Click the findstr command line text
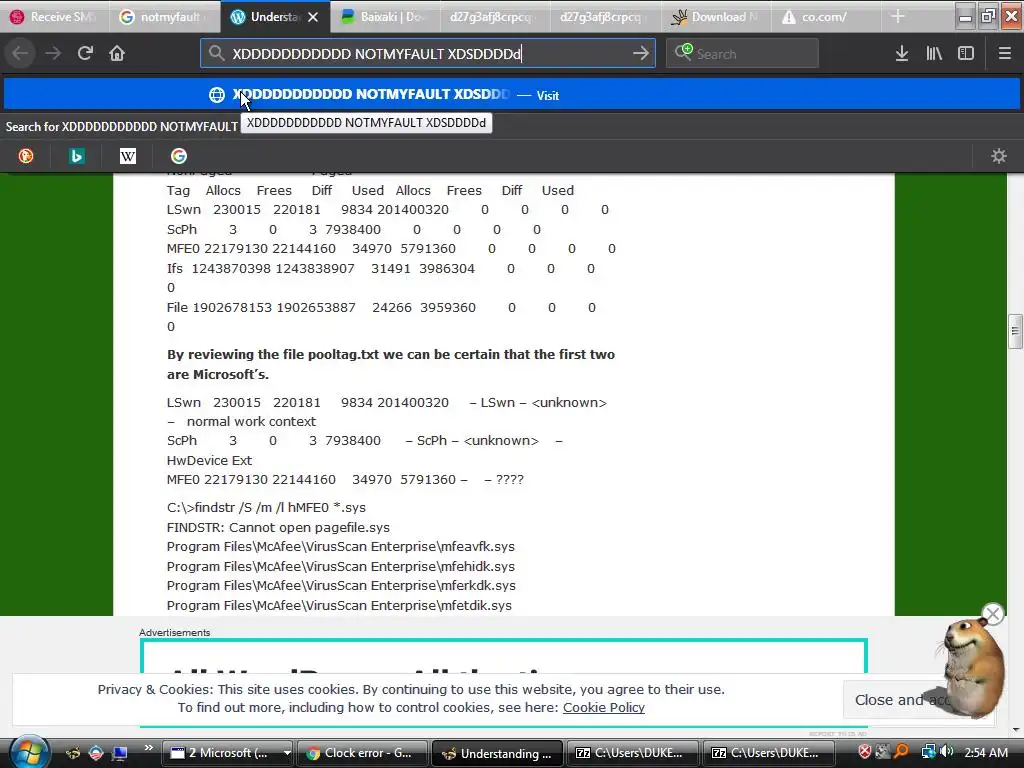This screenshot has height=768, width=1024. click(266, 507)
